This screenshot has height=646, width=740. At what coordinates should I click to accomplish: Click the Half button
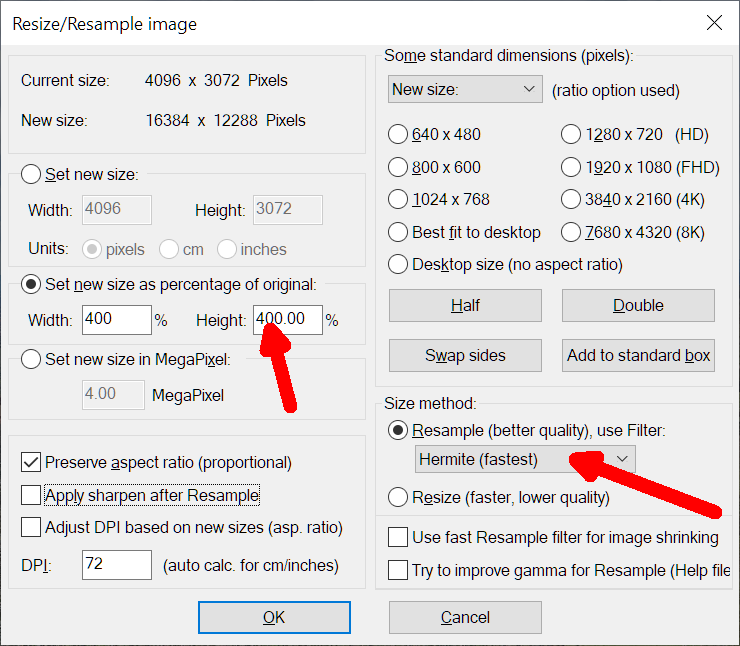[465, 306]
